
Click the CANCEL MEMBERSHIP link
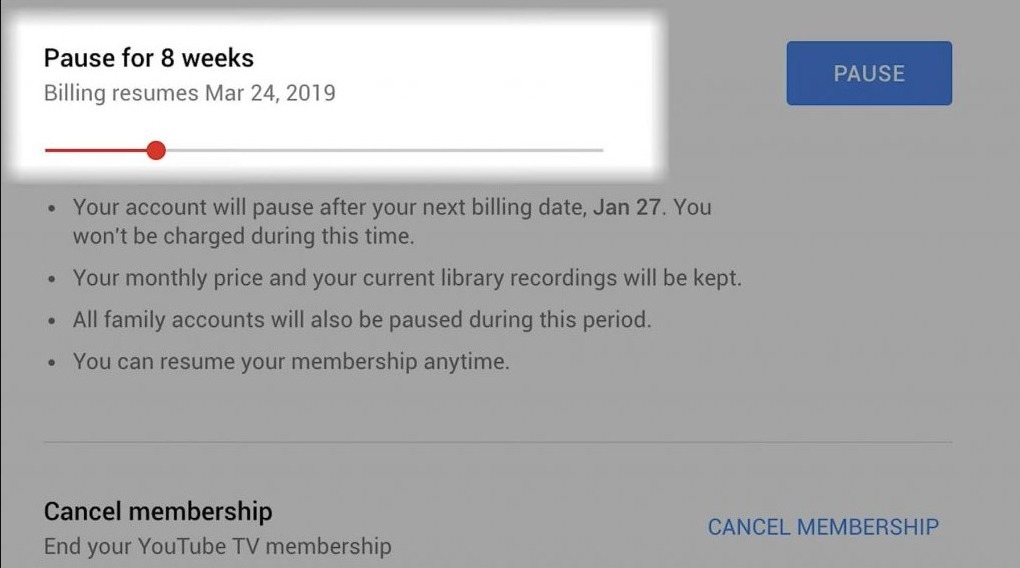coord(823,526)
